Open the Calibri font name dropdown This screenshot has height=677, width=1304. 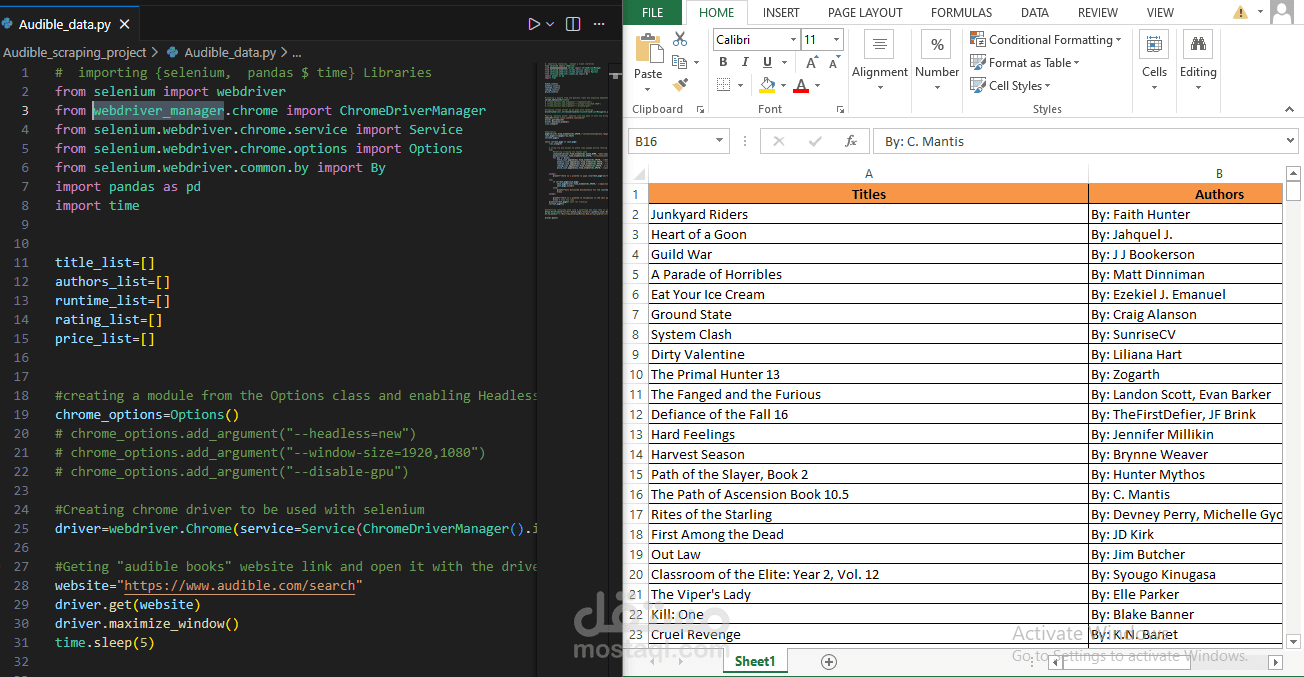point(793,40)
